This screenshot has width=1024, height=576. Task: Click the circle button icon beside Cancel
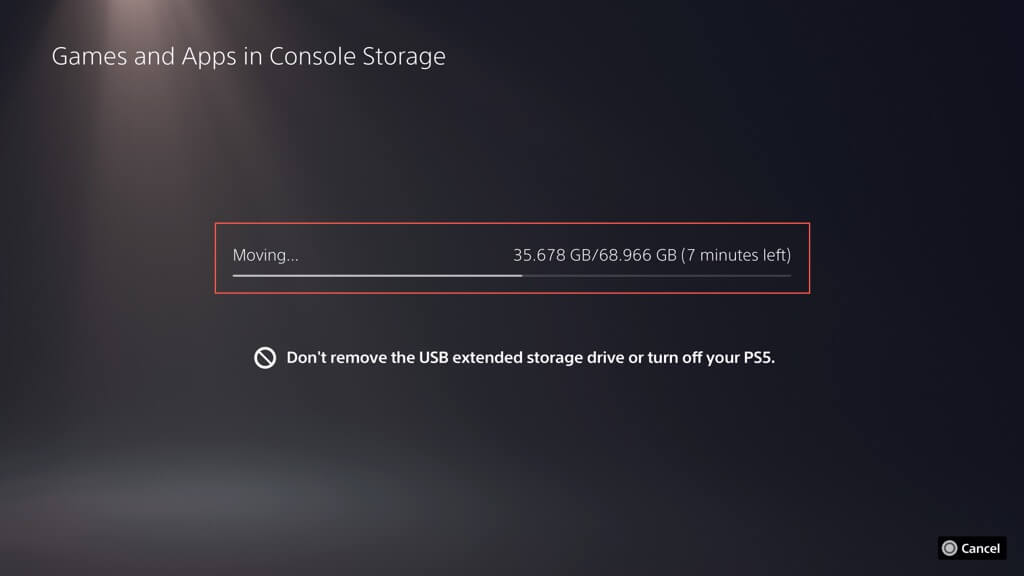coord(949,548)
